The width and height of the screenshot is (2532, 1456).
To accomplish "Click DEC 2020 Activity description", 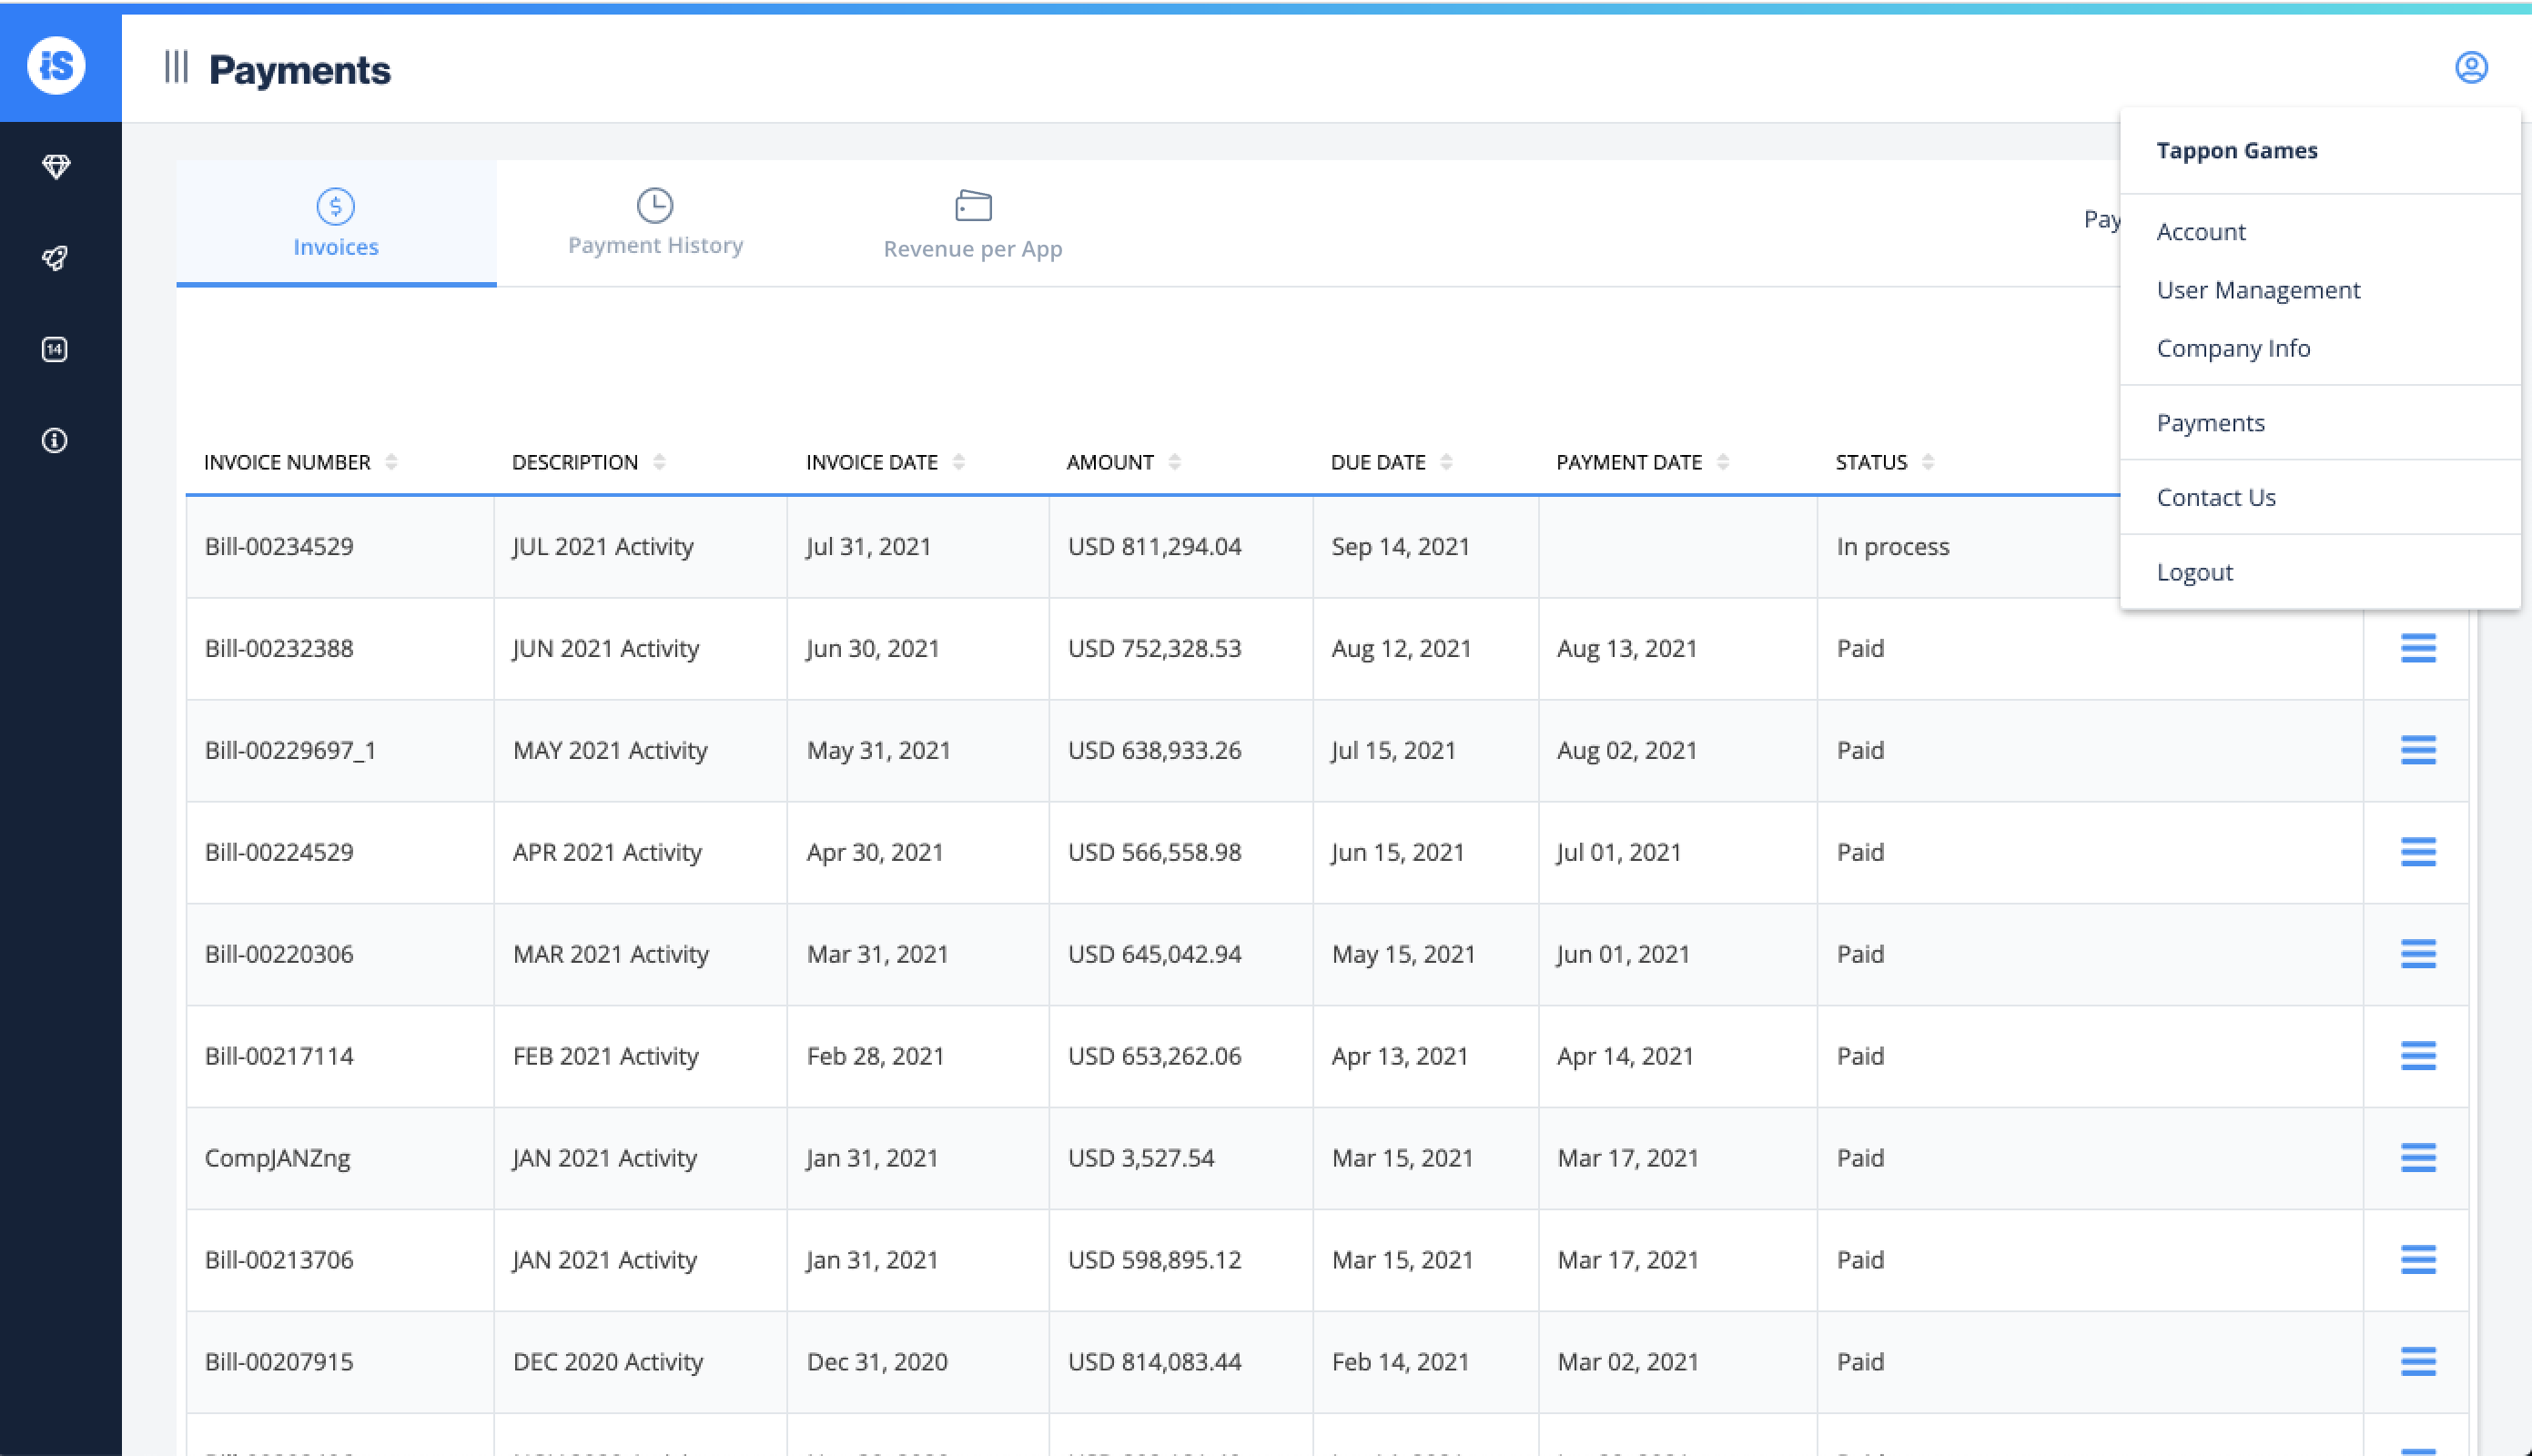I will point(608,1362).
